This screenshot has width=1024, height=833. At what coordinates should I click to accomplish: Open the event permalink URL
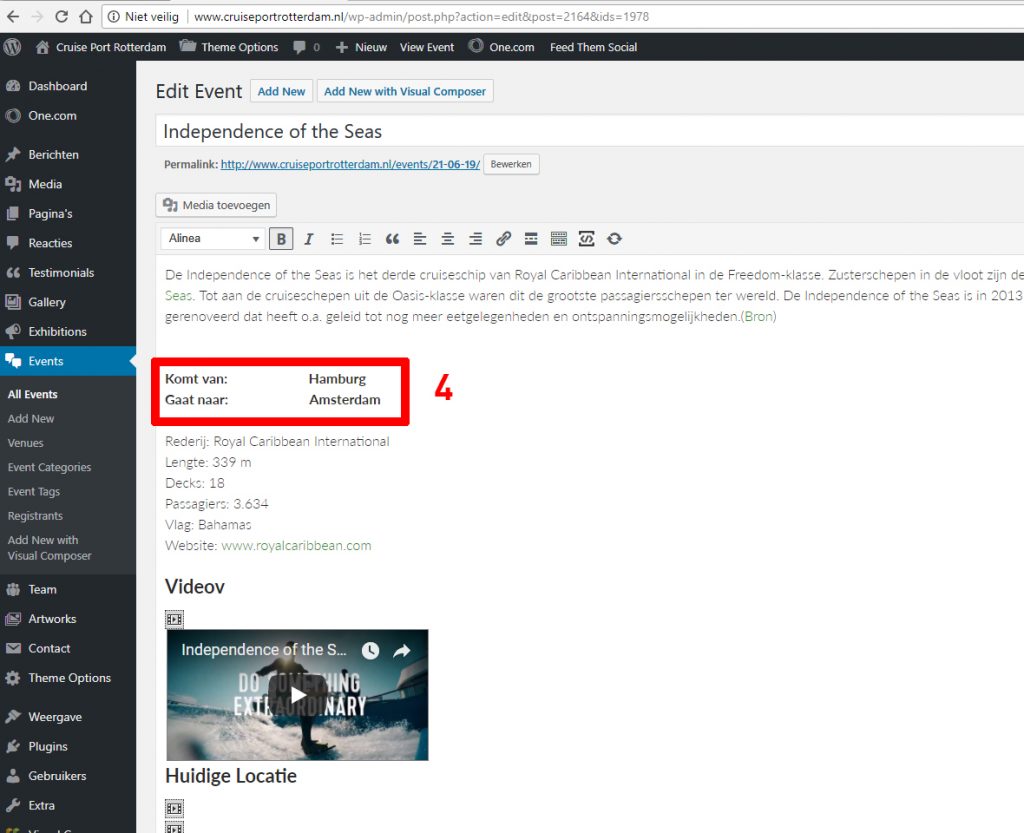[350, 165]
